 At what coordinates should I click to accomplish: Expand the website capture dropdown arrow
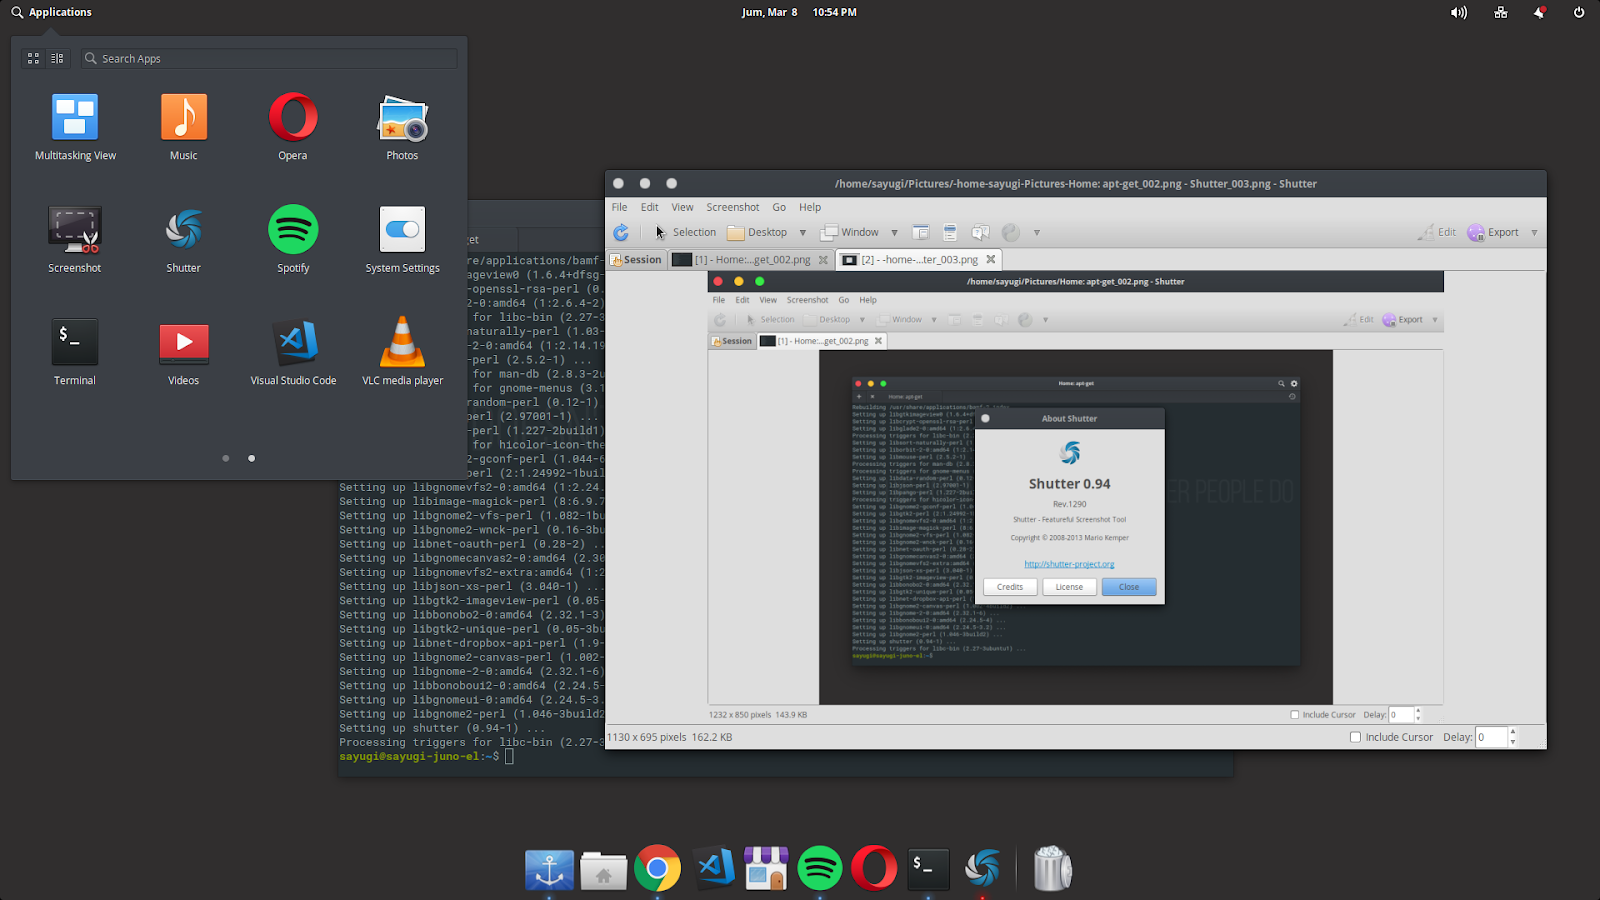point(1037,233)
